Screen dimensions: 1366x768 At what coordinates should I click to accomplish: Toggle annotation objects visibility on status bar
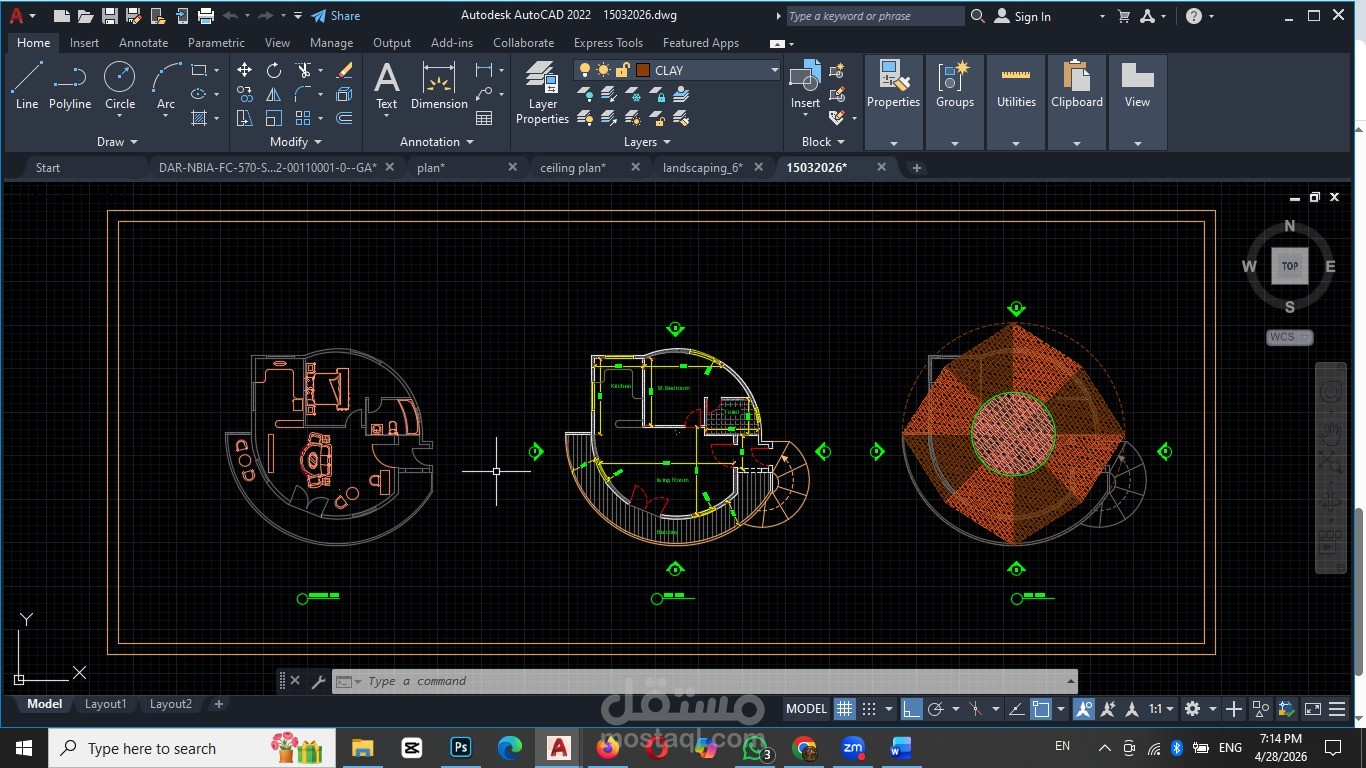(1084, 709)
